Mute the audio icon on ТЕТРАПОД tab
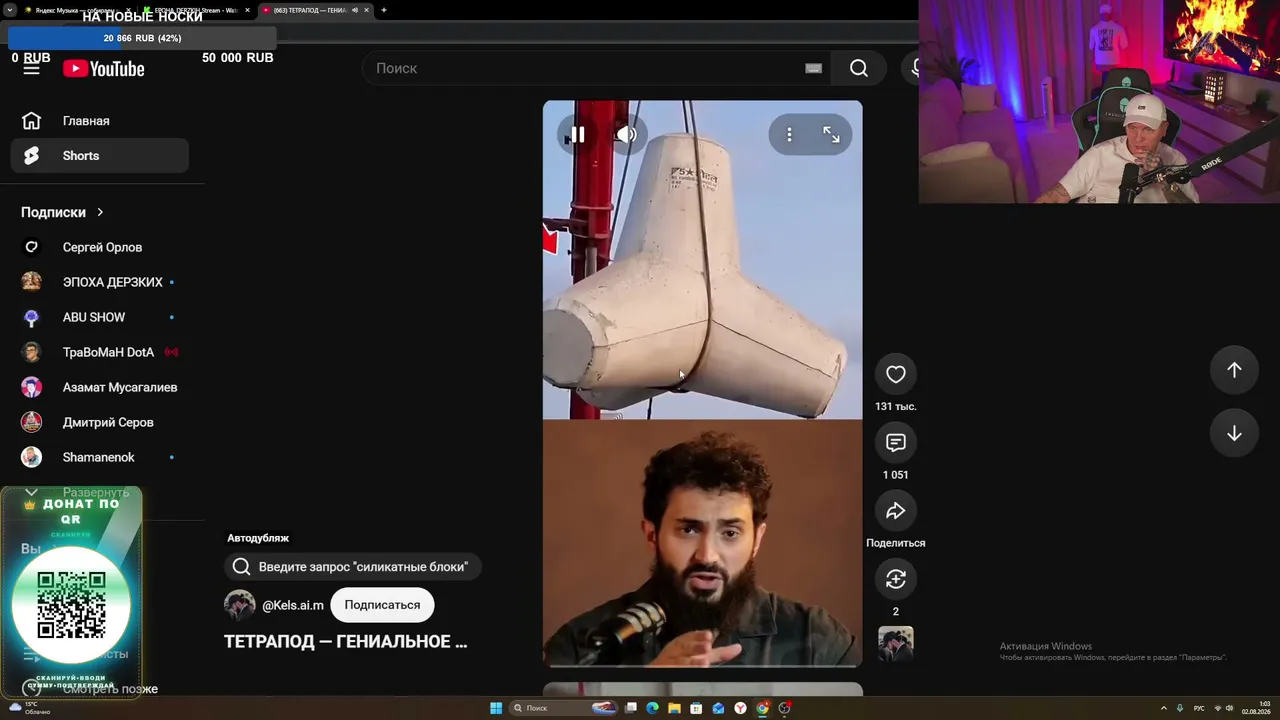Screen dimensions: 1280x720 click(x=355, y=10)
